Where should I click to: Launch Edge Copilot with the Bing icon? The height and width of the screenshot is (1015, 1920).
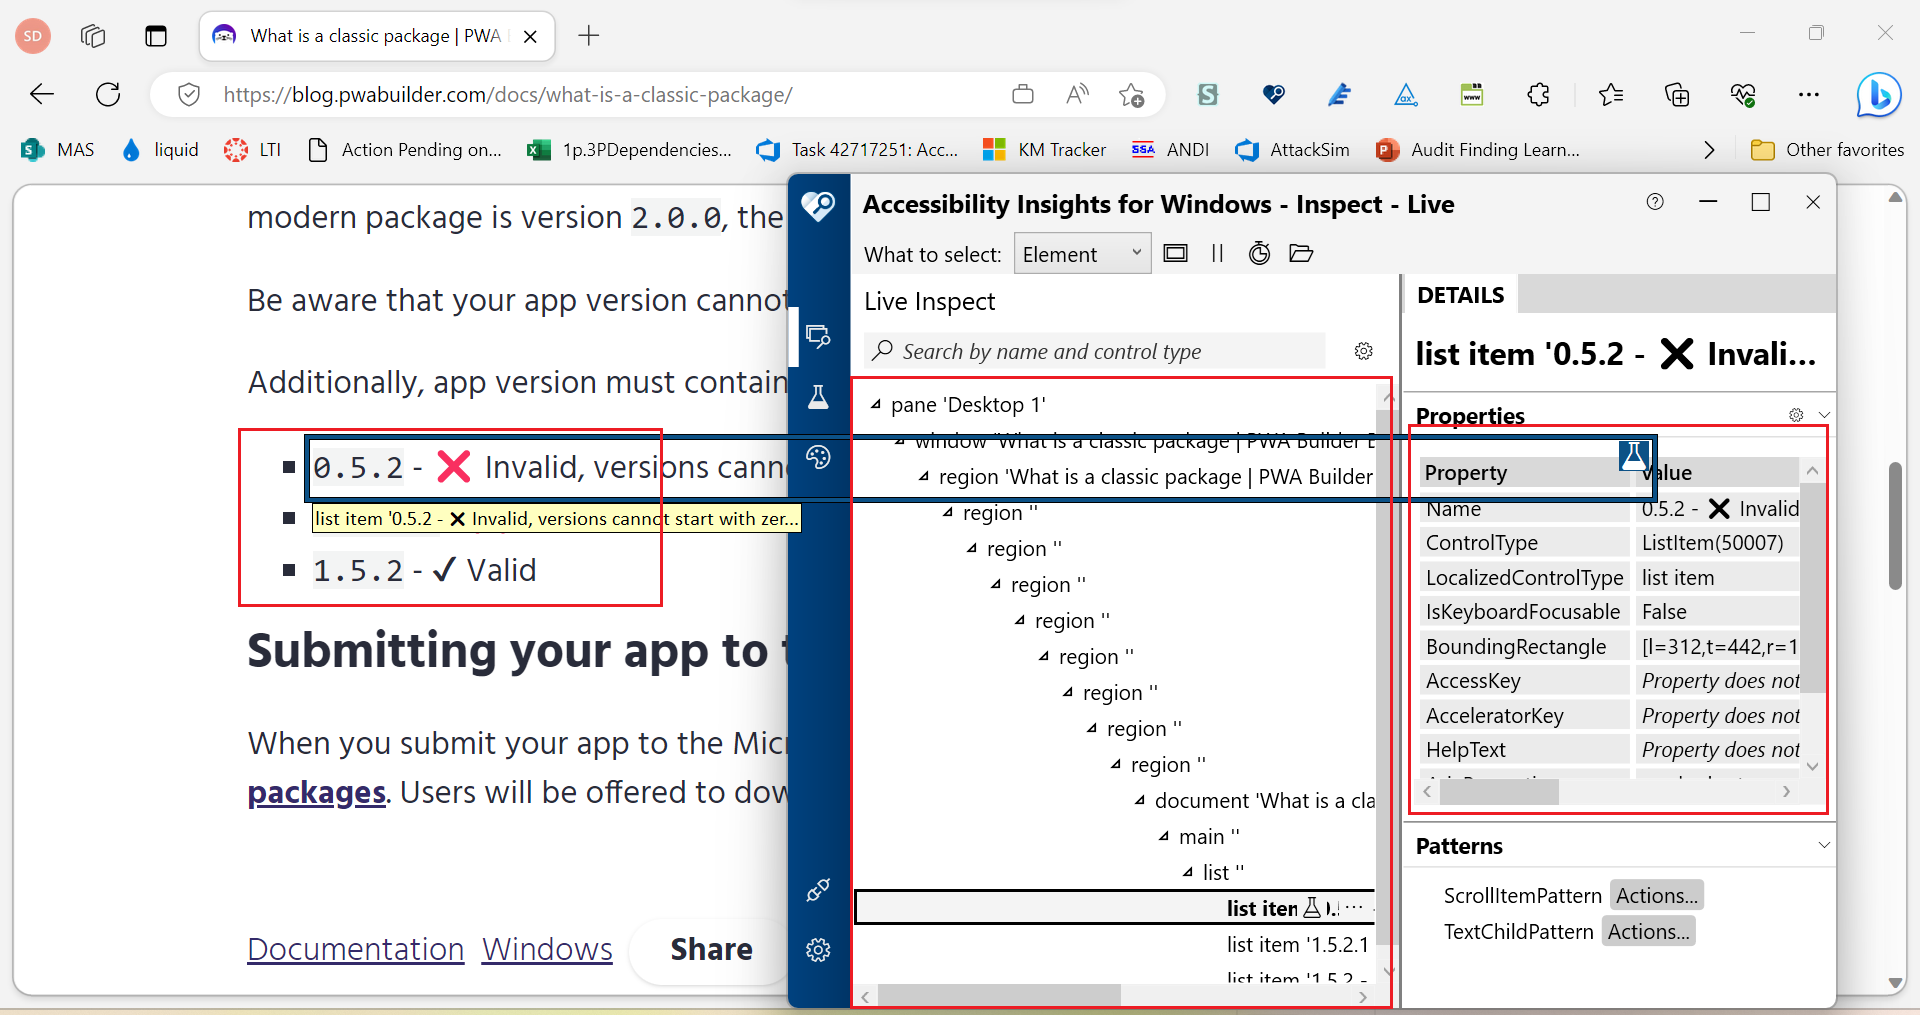pyautogui.click(x=1878, y=94)
